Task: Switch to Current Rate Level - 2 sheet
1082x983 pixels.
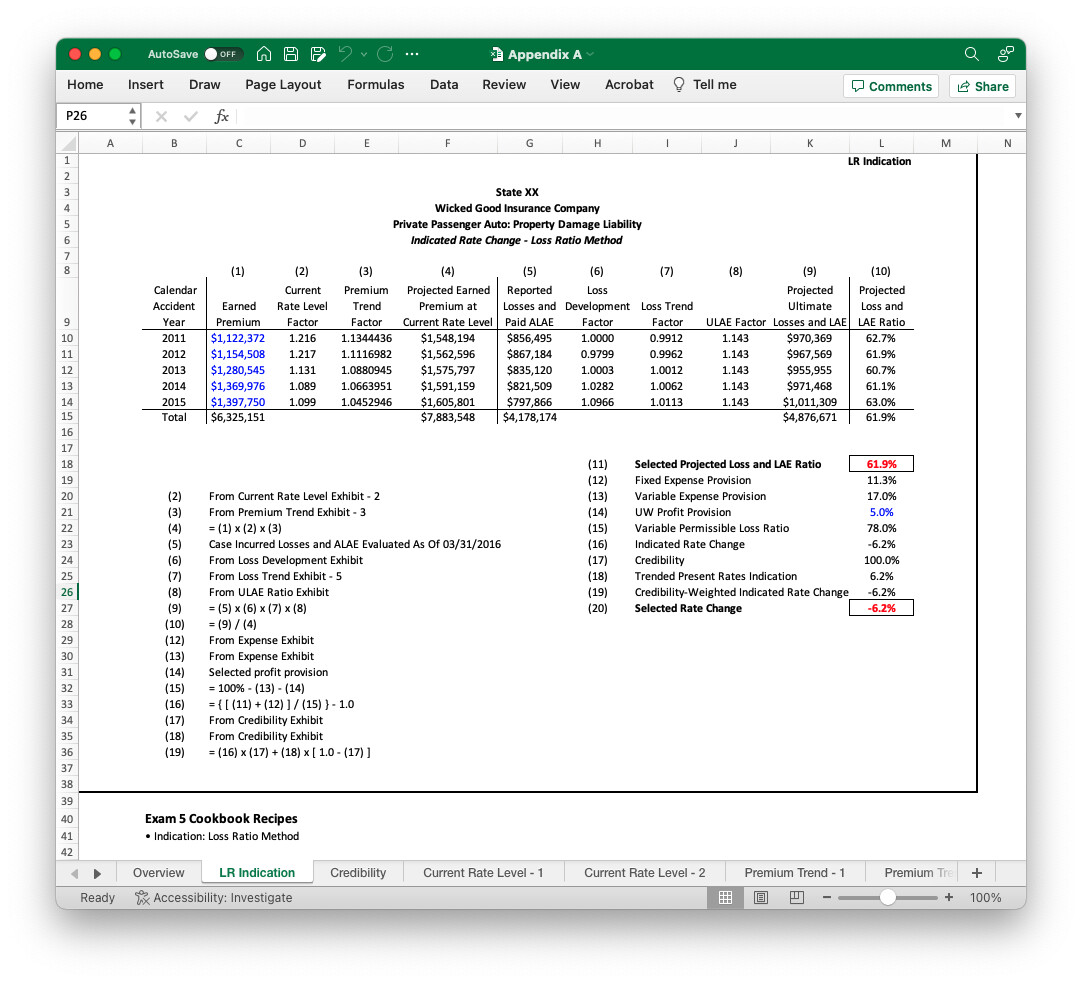Action: [x=645, y=873]
